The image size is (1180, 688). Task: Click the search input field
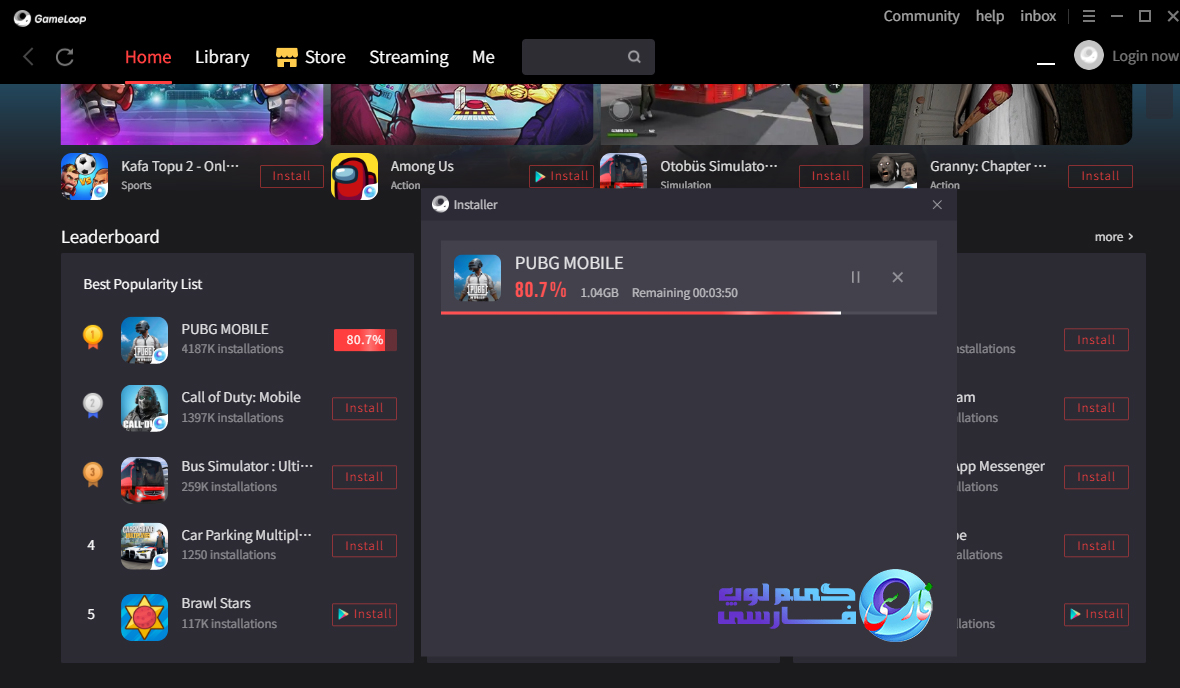[580, 57]
